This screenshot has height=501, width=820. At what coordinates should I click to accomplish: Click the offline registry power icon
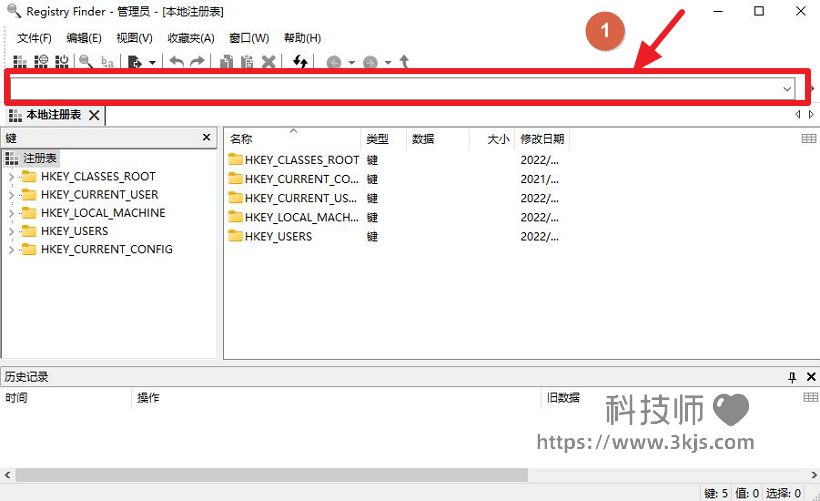[62, 62]
